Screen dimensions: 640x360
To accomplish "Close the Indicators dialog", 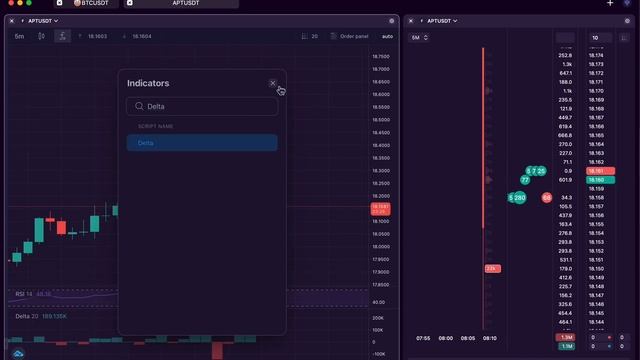I will pyautogui.click(x=273, y=83).
